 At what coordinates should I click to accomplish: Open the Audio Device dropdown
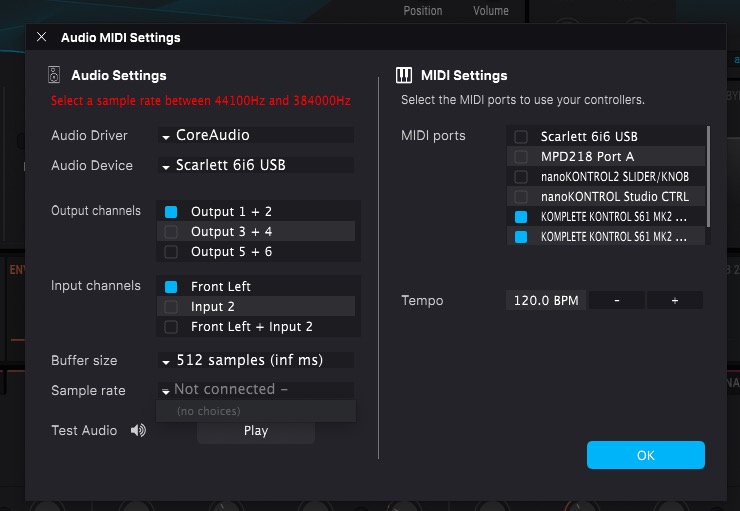pyautogui.click(x=254, y=166)
